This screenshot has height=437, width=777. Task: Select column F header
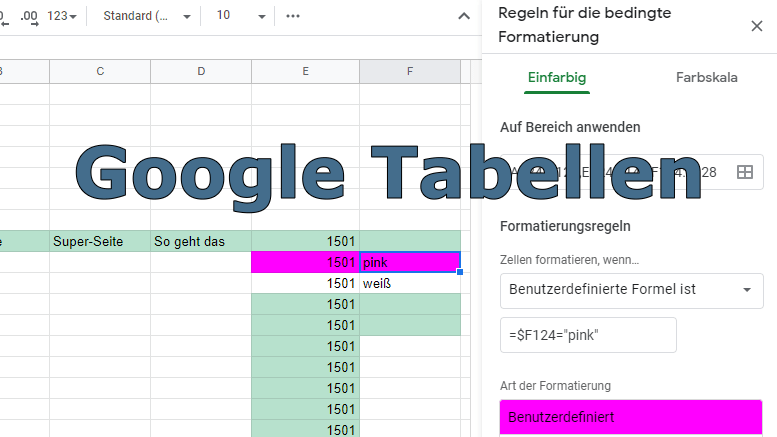coord(410,71)
